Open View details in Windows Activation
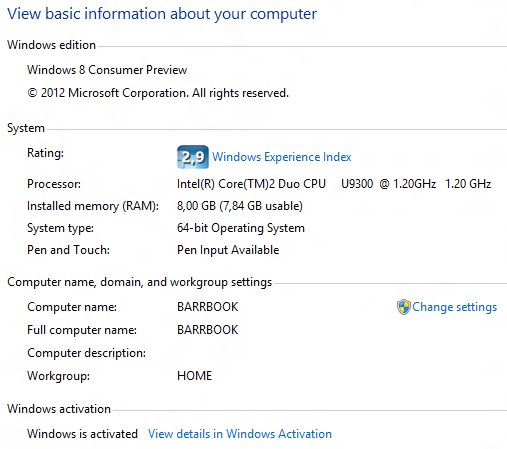Viewport: 507px width, 449px height. coord(240,434)
